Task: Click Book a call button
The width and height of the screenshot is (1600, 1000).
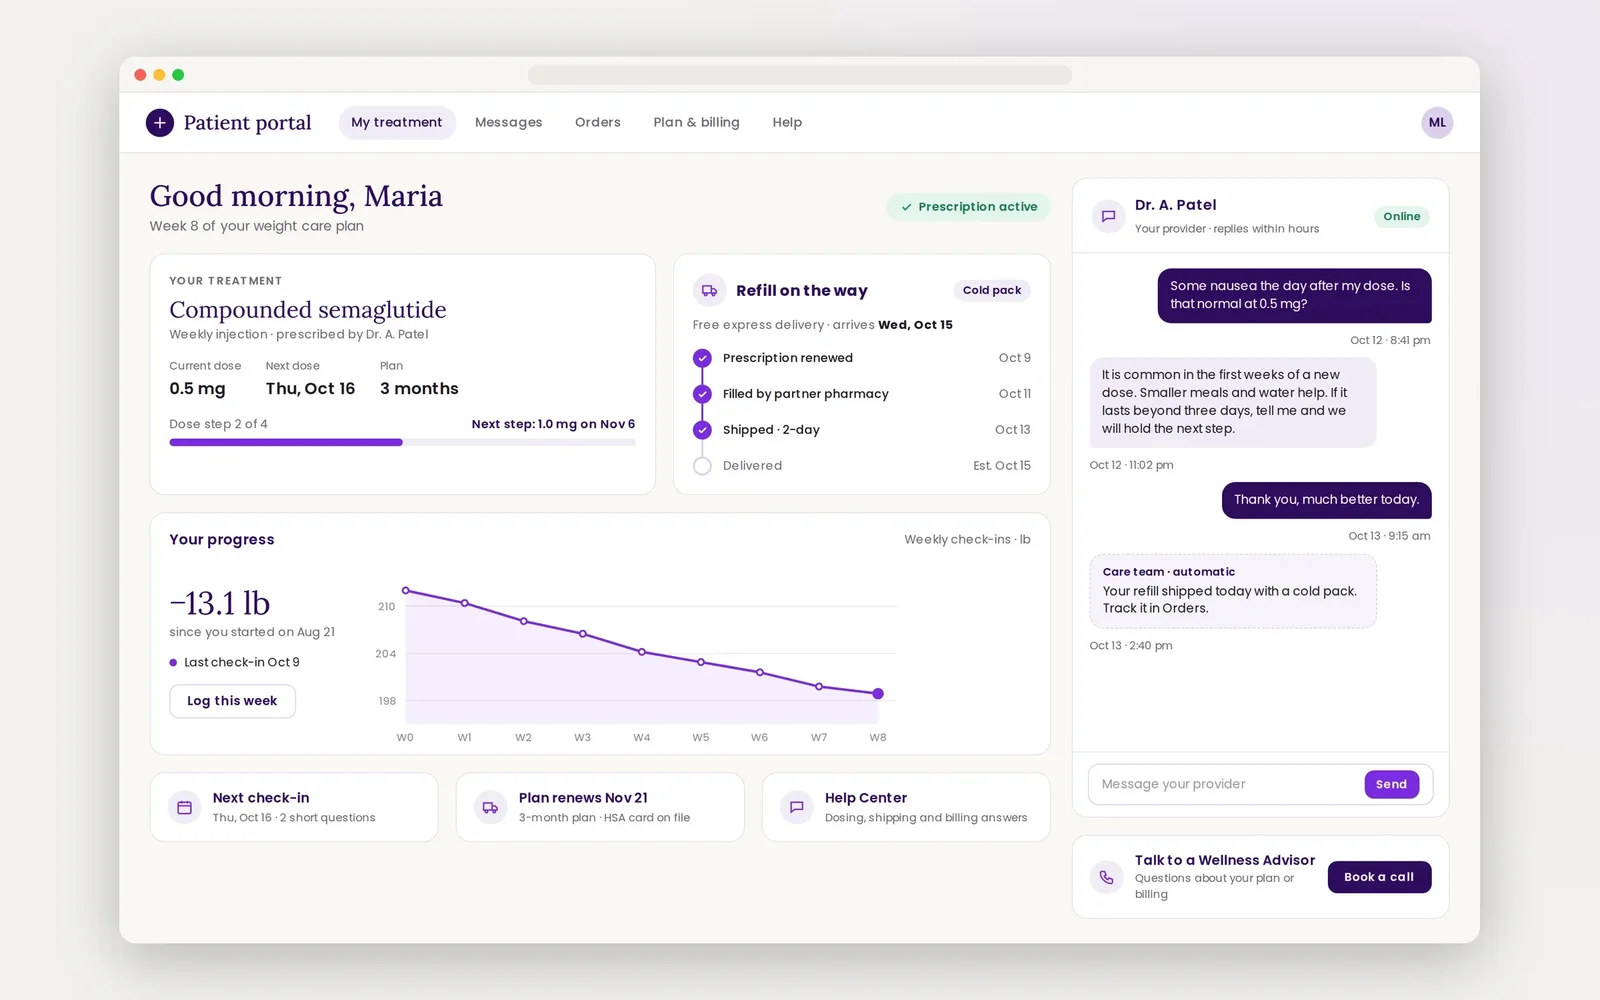Action: [1379, 877]
